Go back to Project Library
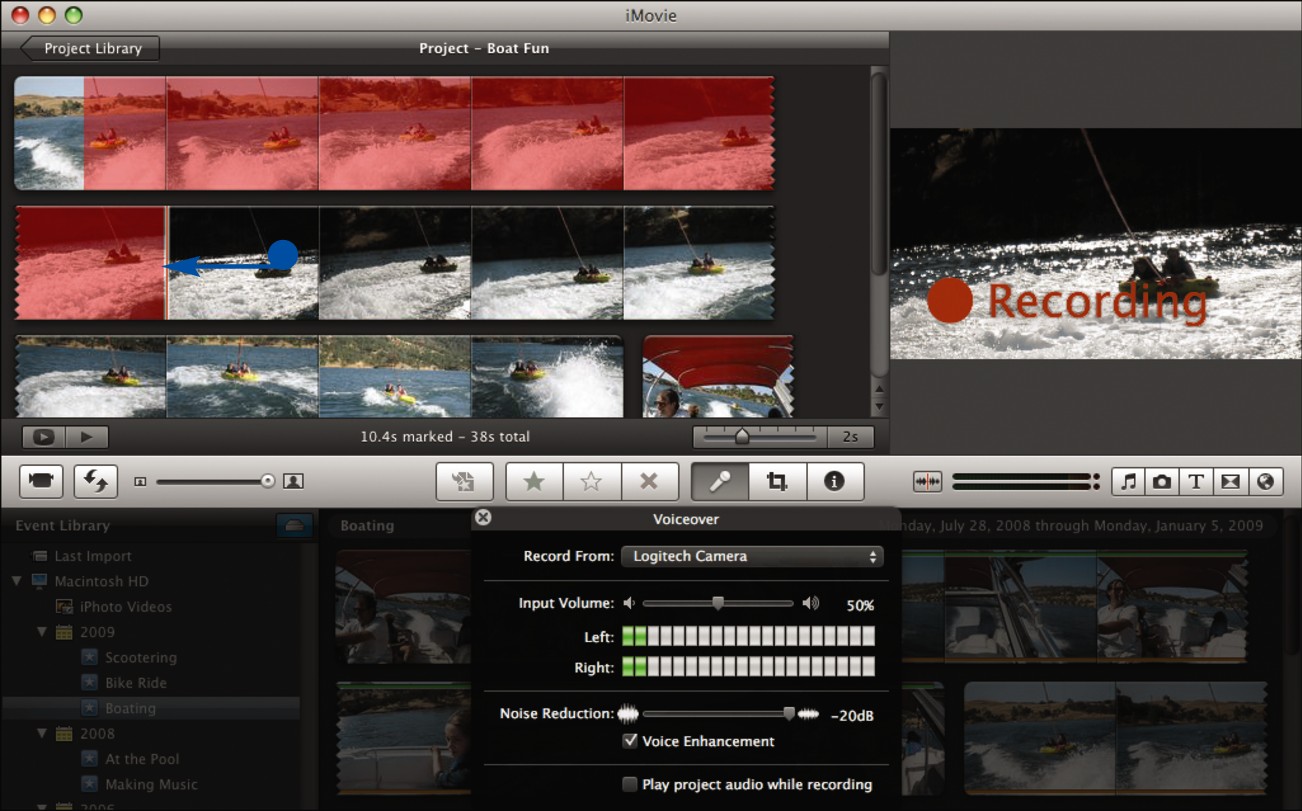The image size is (1302, 811). 90,48
